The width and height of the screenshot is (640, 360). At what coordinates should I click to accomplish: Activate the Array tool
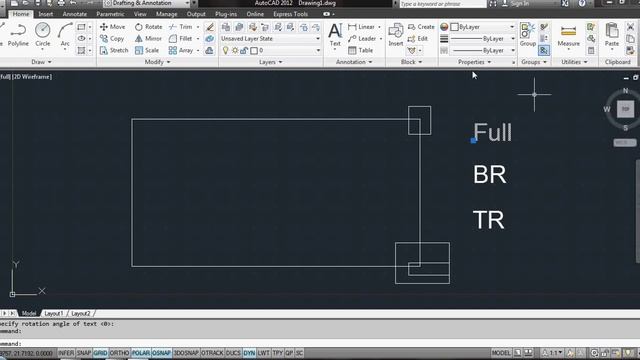tap(181, 50)
